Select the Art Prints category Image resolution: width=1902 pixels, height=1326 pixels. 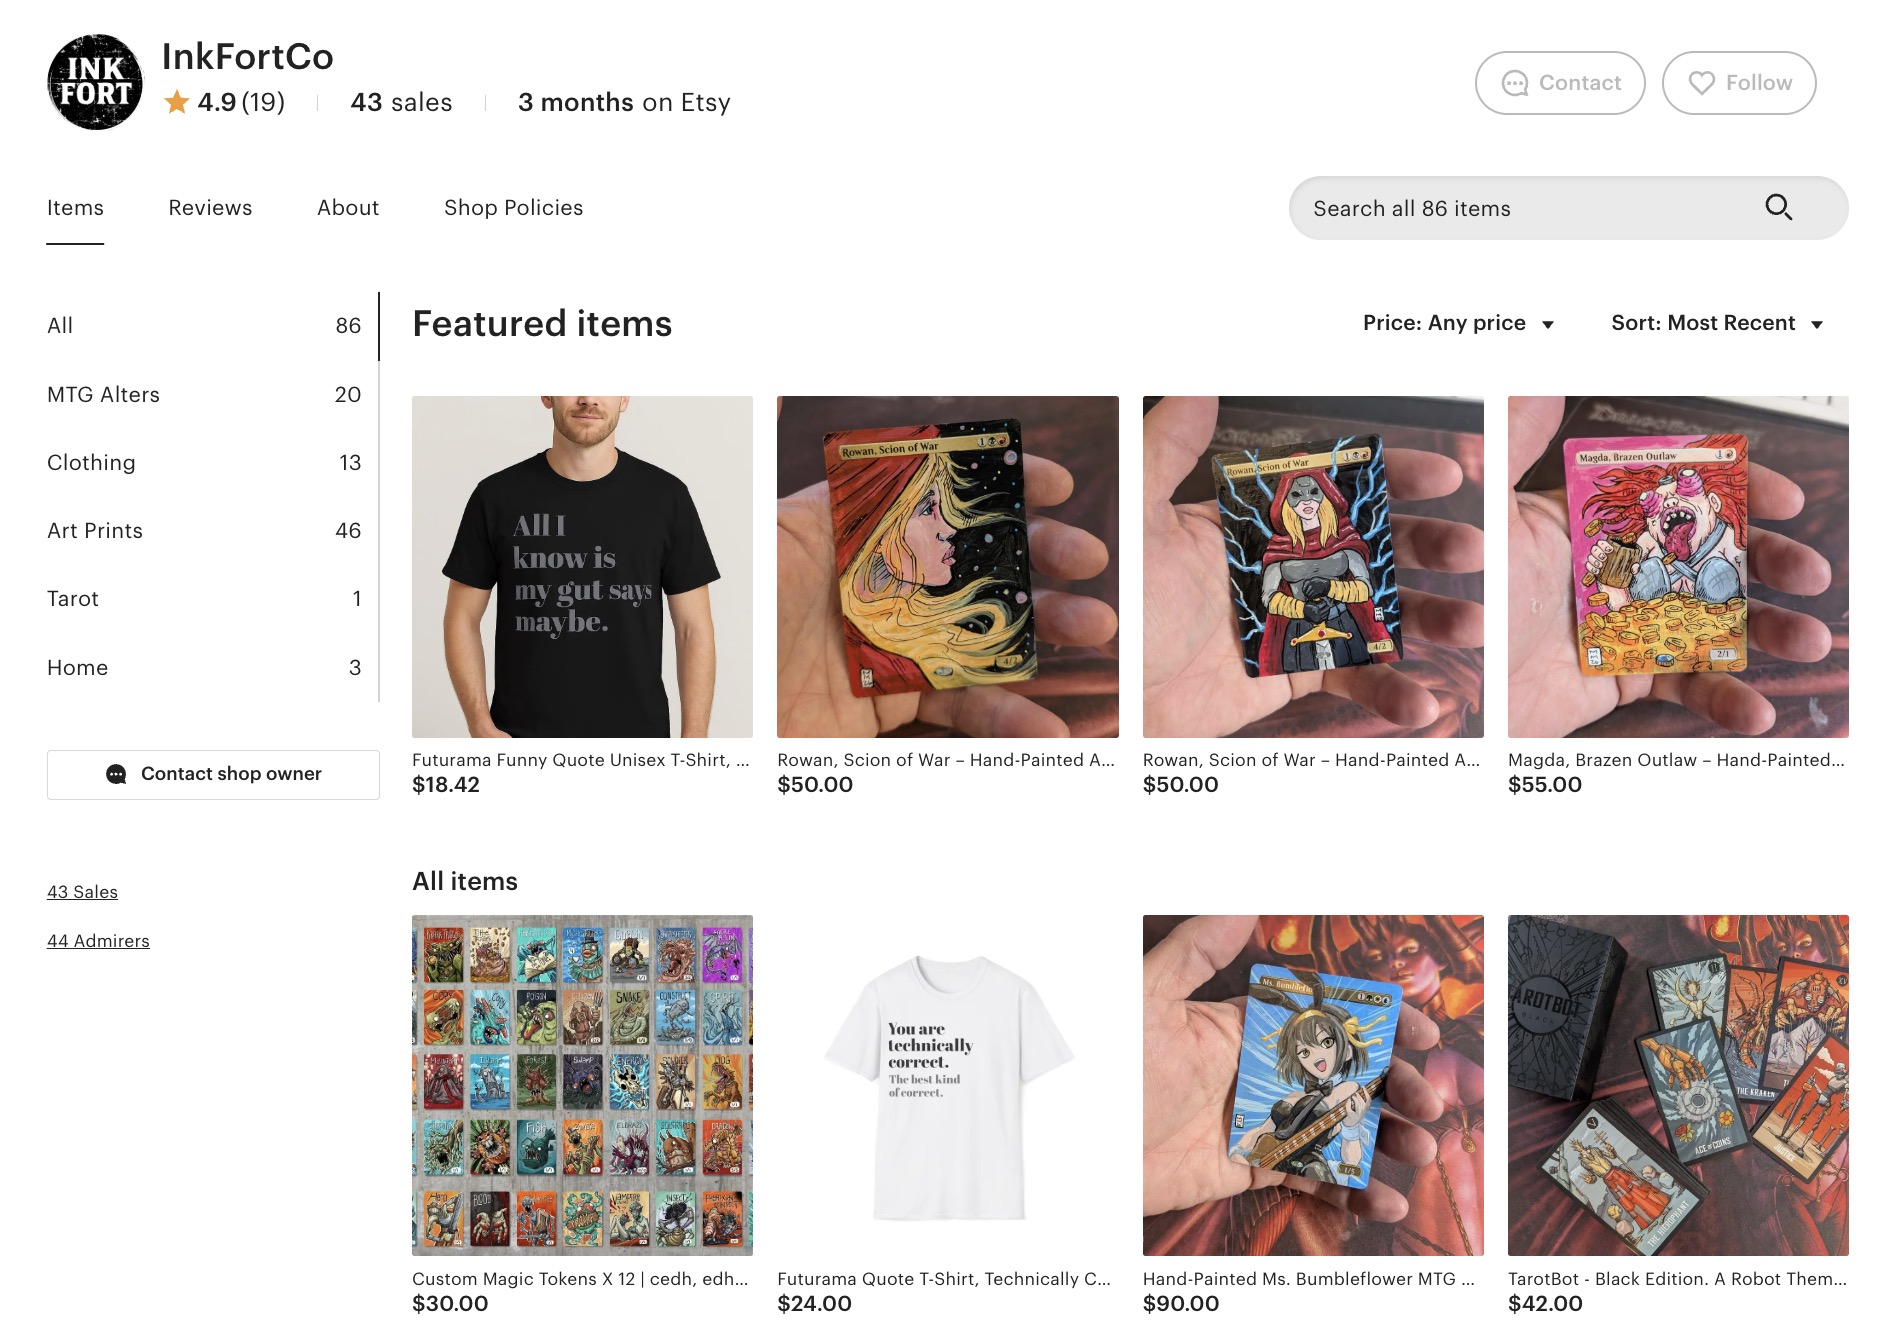(95, 531)
